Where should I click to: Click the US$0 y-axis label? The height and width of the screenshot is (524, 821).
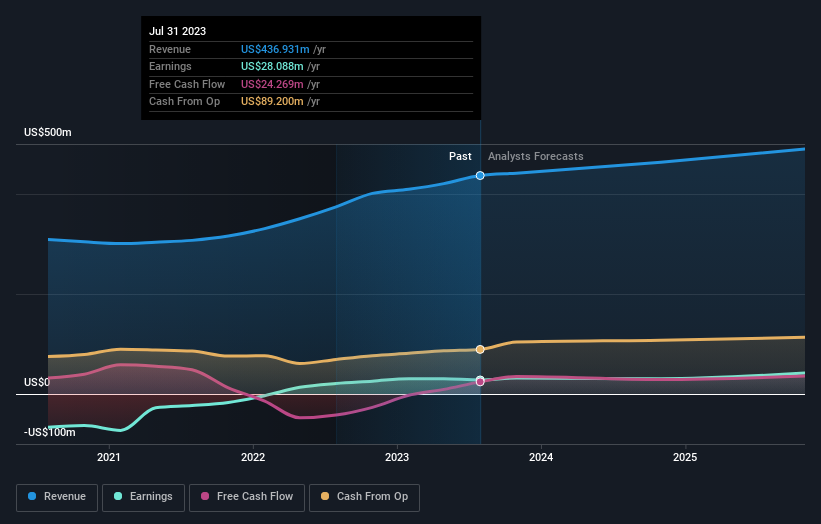37,382
